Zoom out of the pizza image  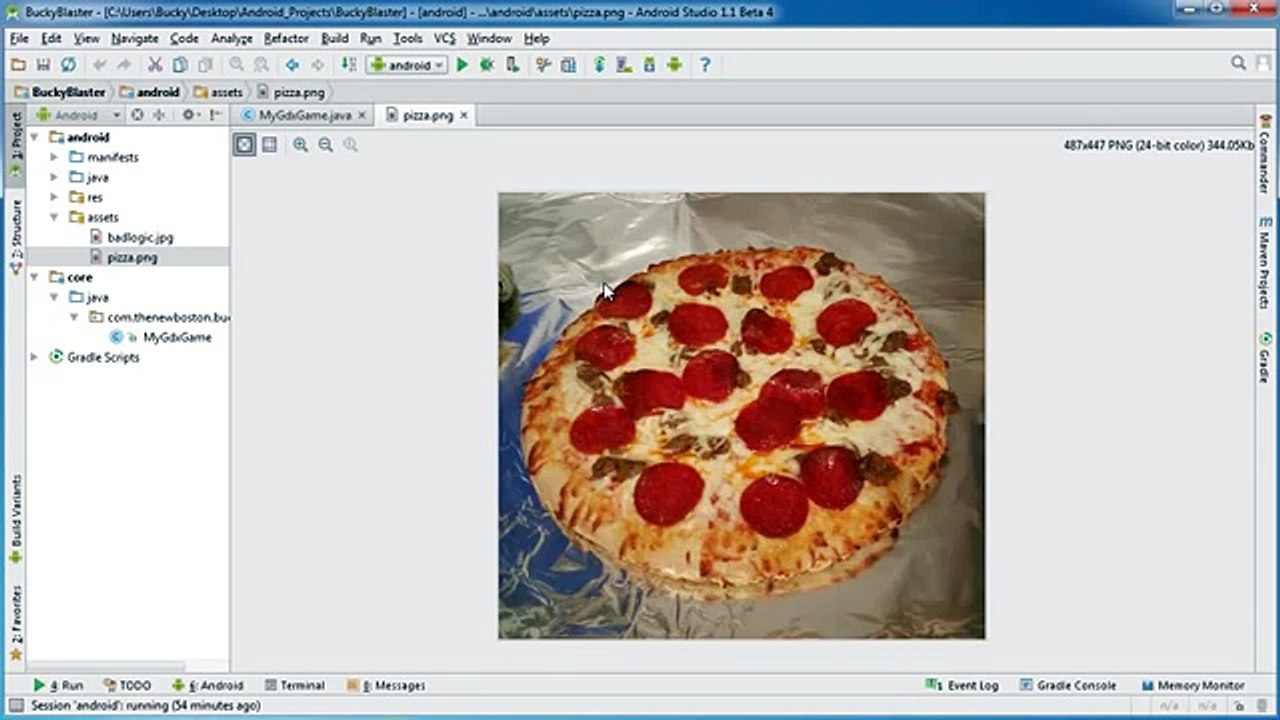click(x=325, y=145)
